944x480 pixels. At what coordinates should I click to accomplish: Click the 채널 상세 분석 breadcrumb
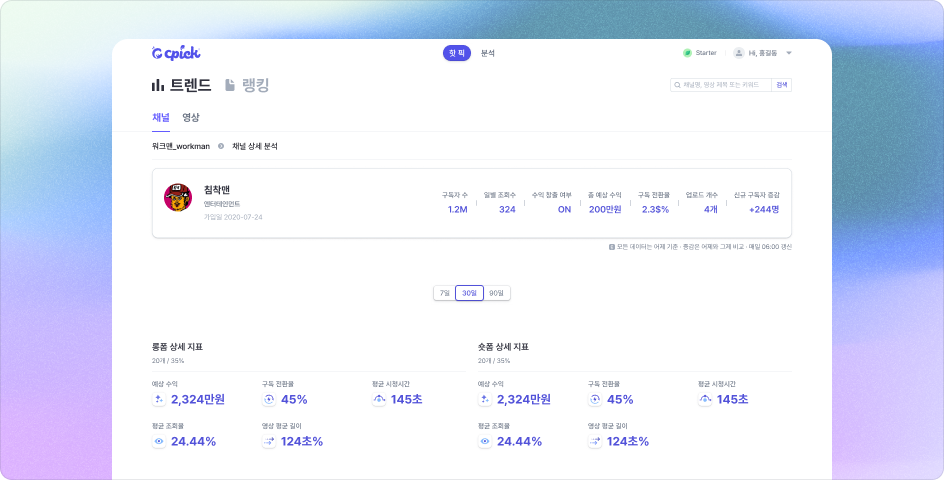coord(255,146)
